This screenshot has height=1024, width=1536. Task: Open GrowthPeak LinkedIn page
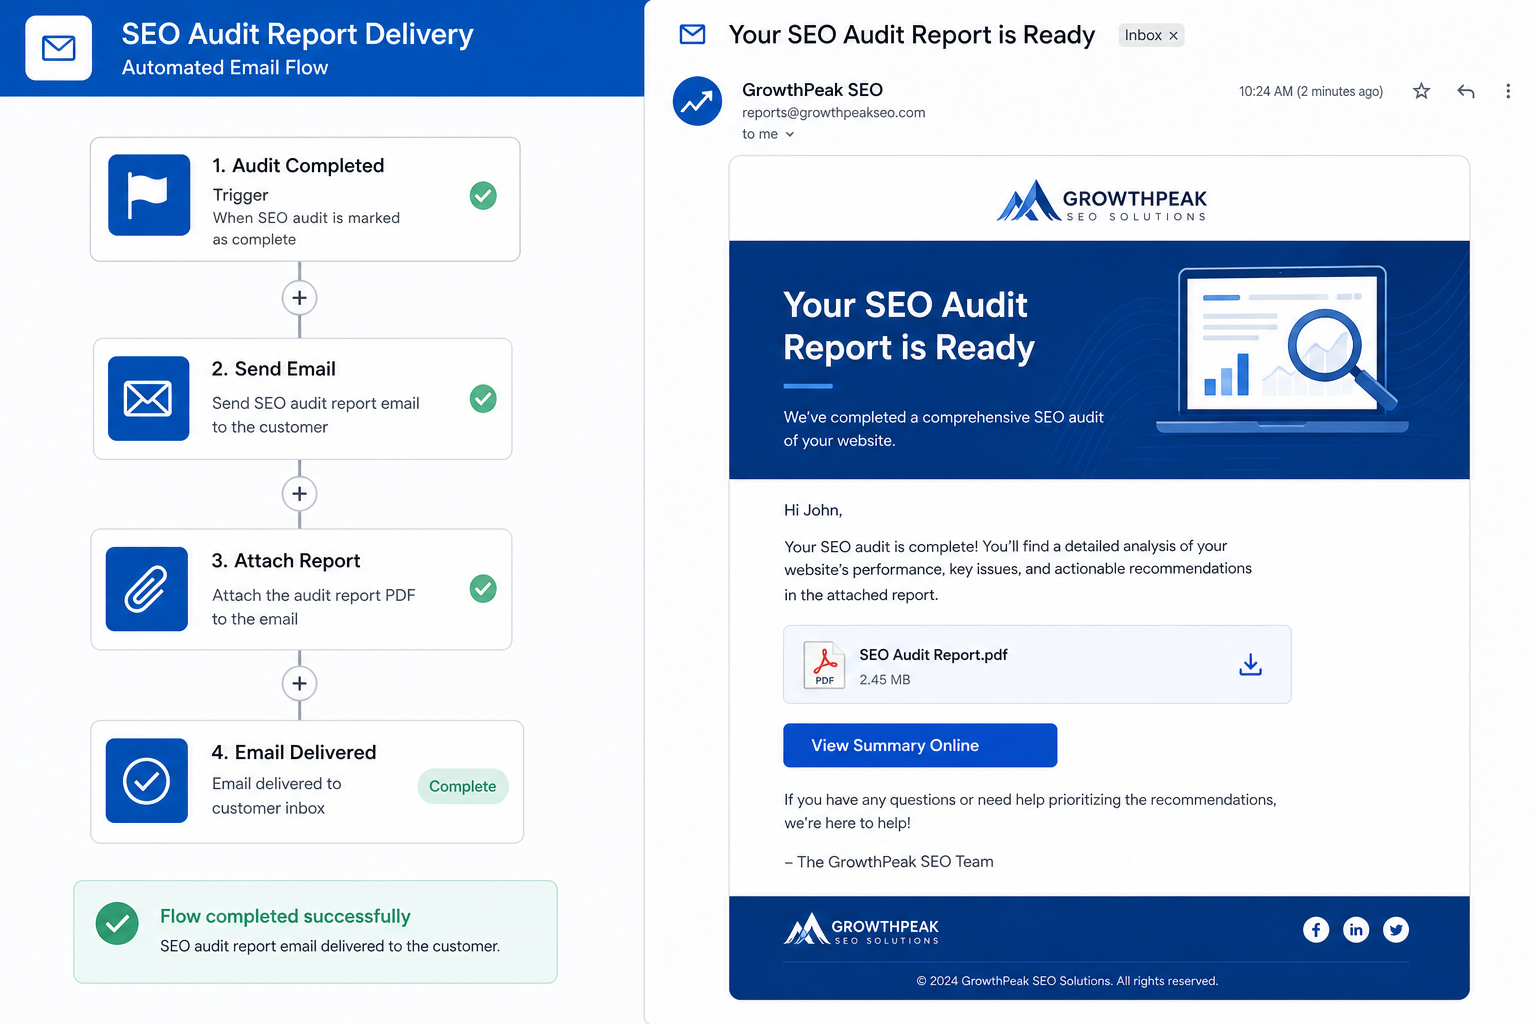point(1356,930)
